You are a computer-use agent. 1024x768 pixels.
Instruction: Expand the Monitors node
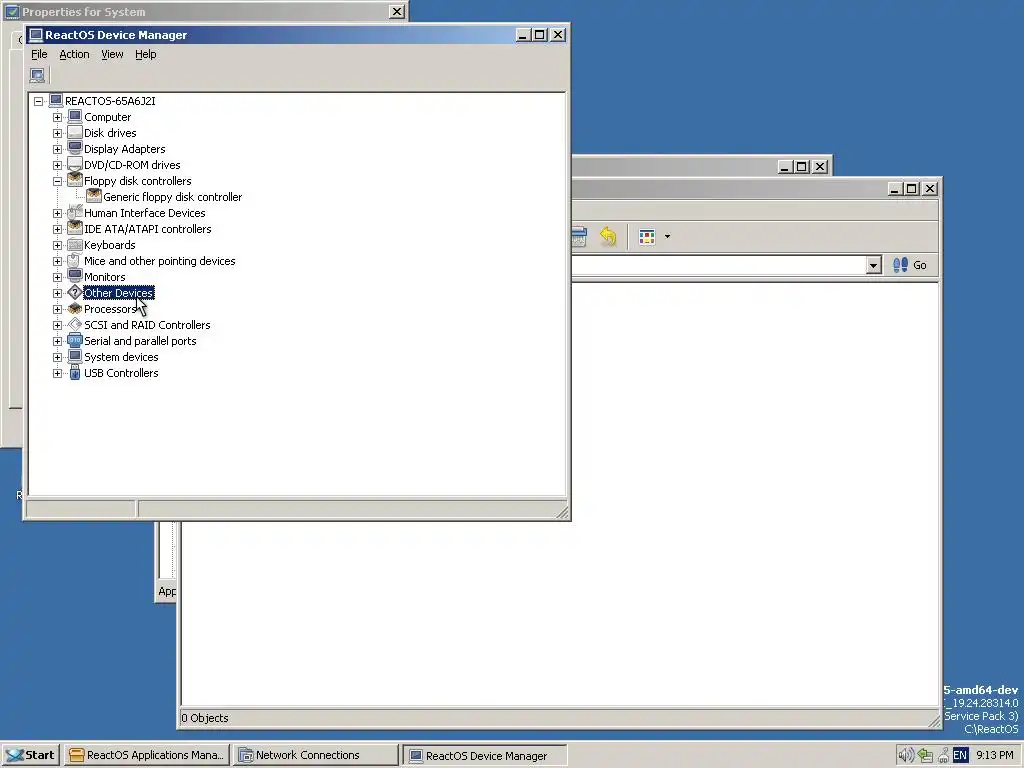(x=57, y=278)
